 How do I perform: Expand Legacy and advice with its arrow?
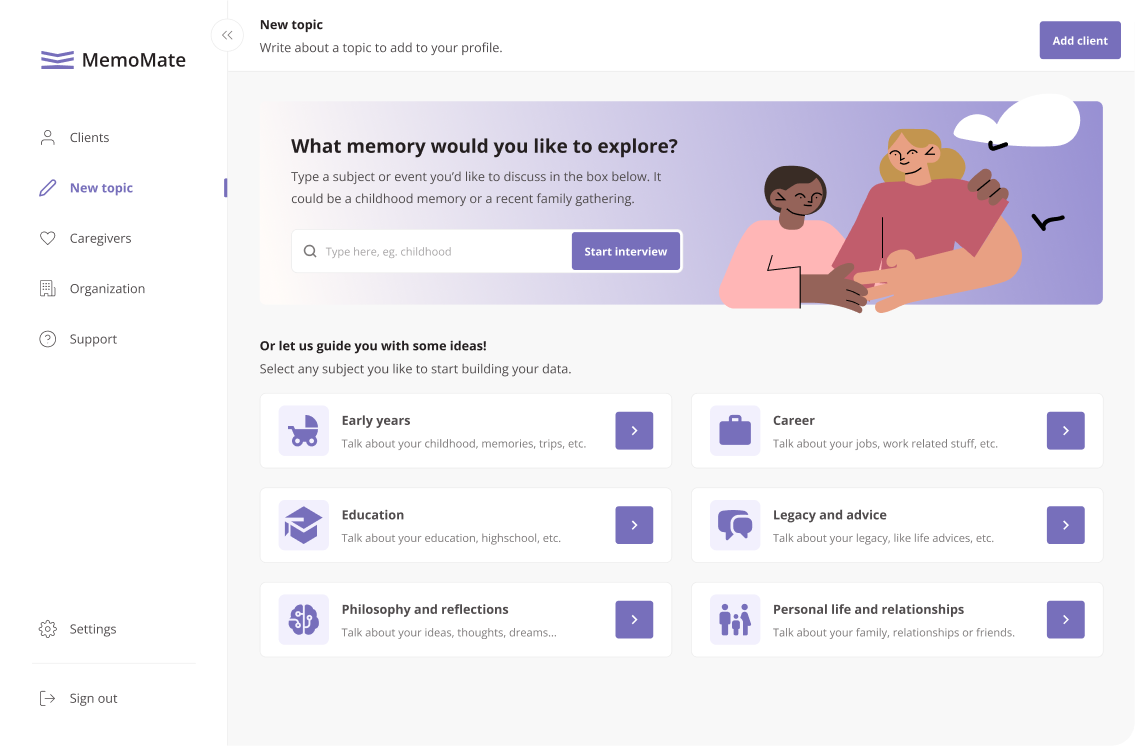point(1065,525)
